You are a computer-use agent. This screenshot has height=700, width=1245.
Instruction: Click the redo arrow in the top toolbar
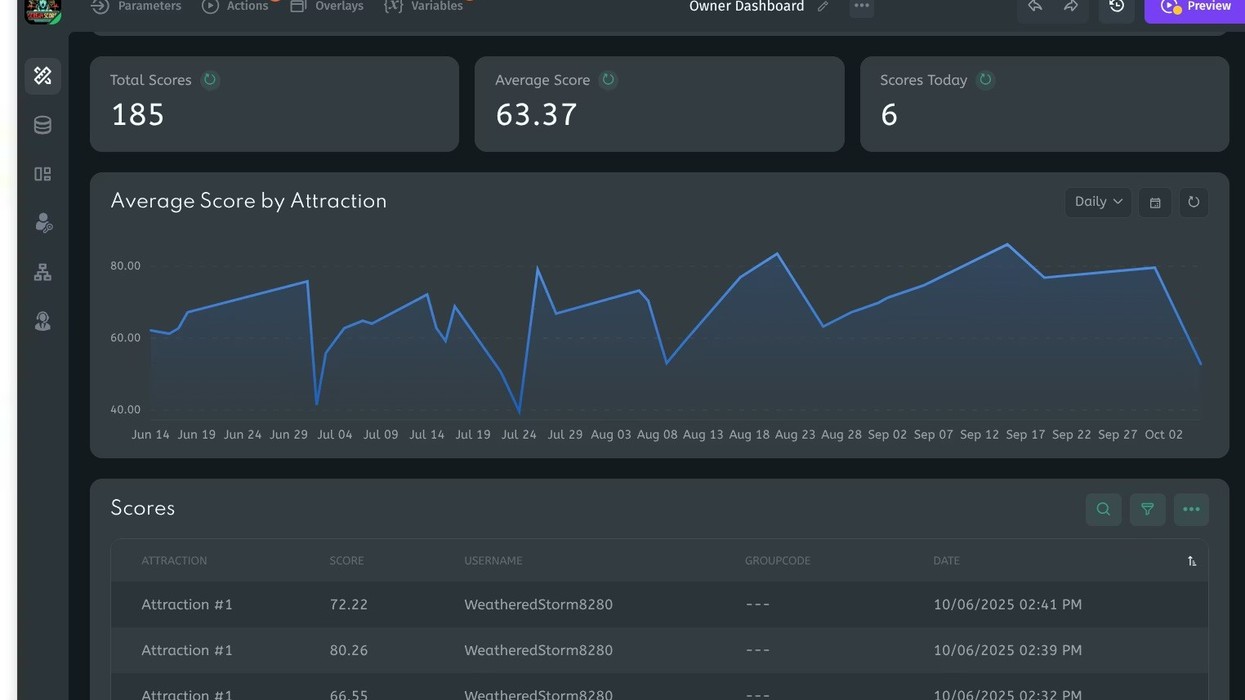click(x=1070, y=6)
